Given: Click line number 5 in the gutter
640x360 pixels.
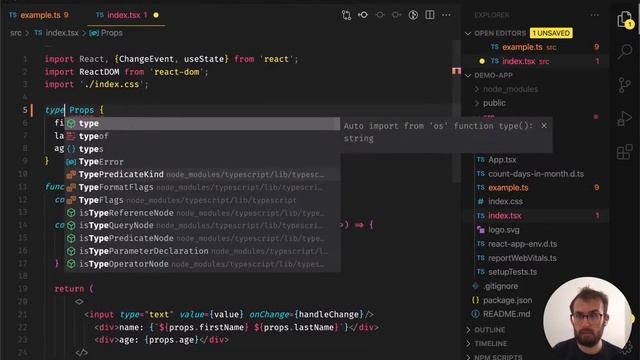Looking at the screenshot, I should pos(25,110).
